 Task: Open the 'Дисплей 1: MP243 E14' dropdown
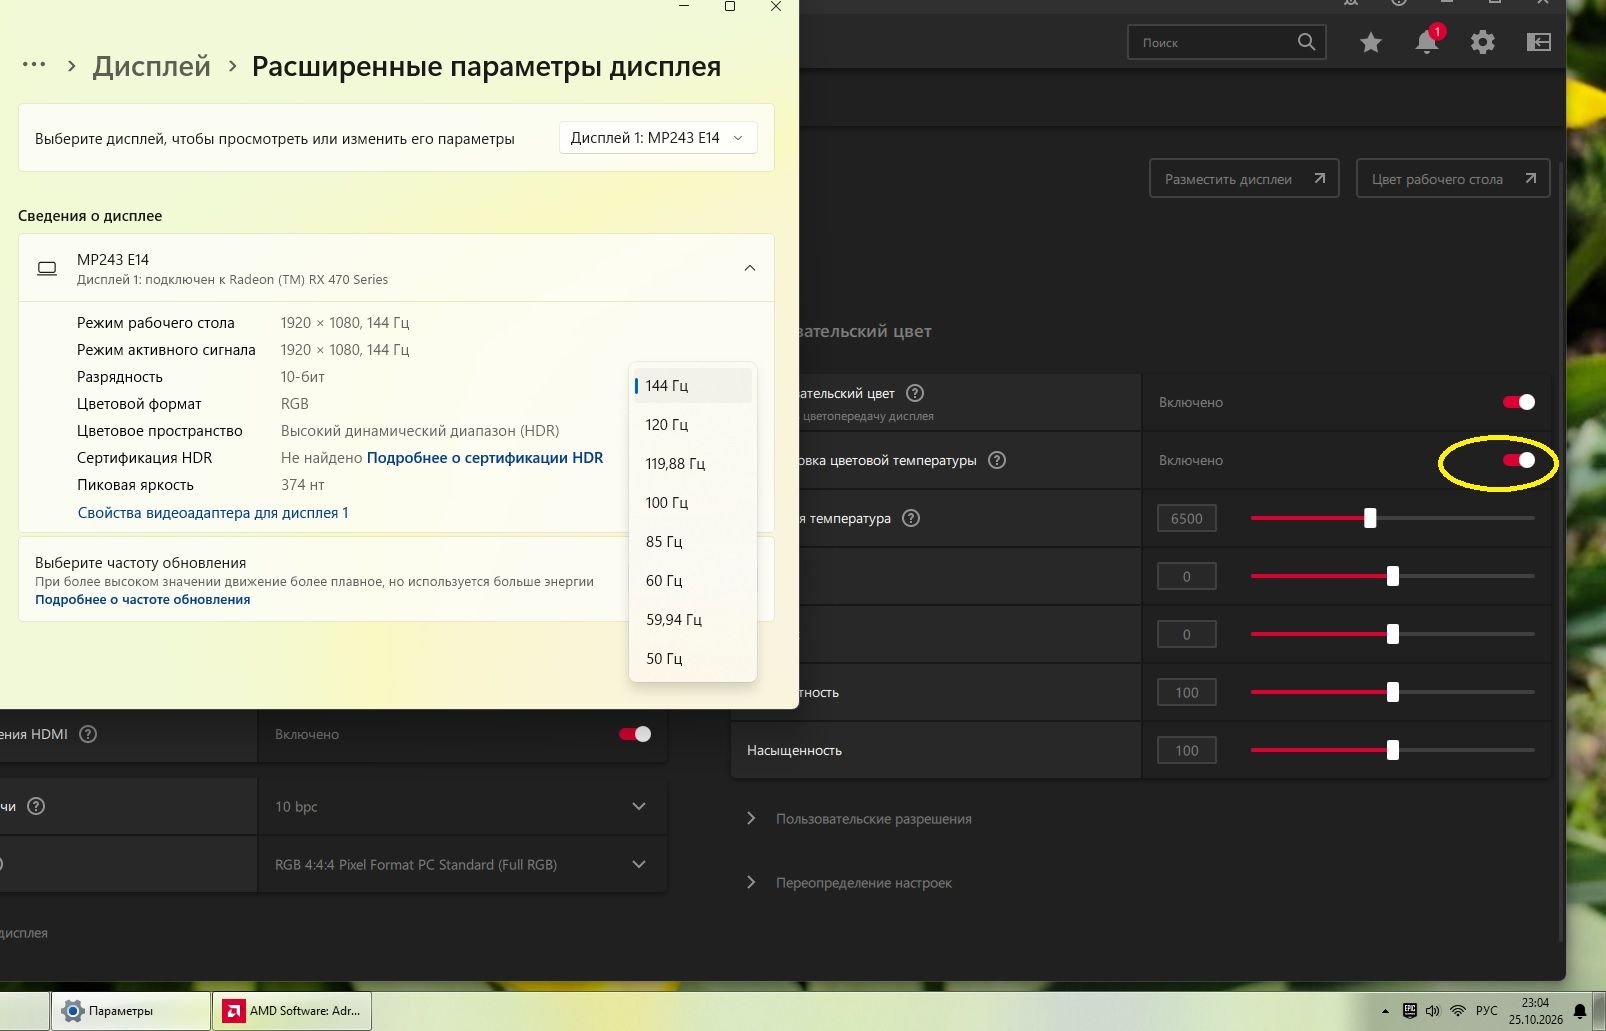click(x=658, y=138)
